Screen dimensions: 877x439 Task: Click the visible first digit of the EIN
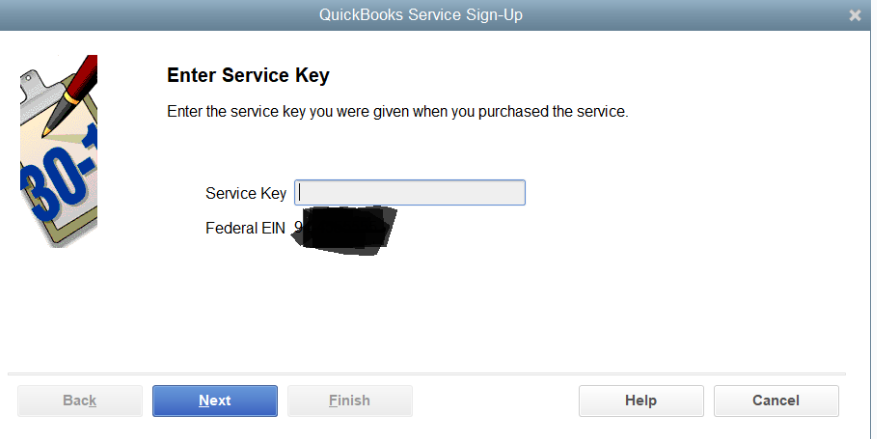click(298, 228)
